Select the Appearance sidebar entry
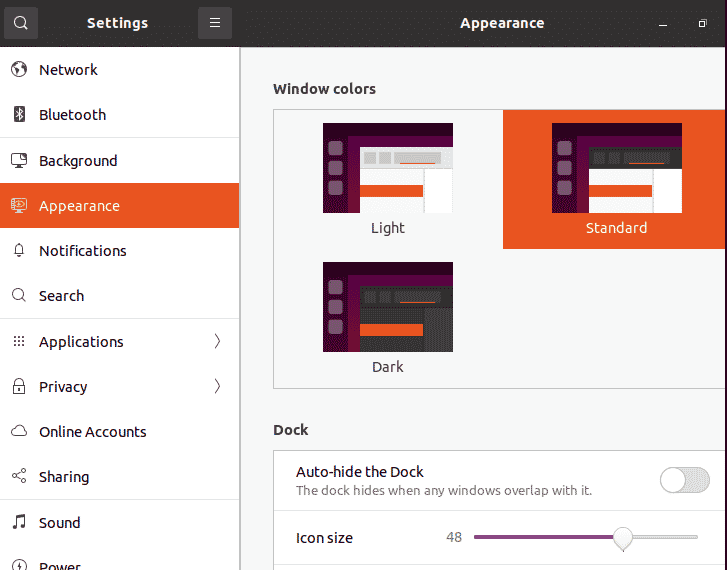The width and height of the screenshot is (727, 570). (120, 205)
